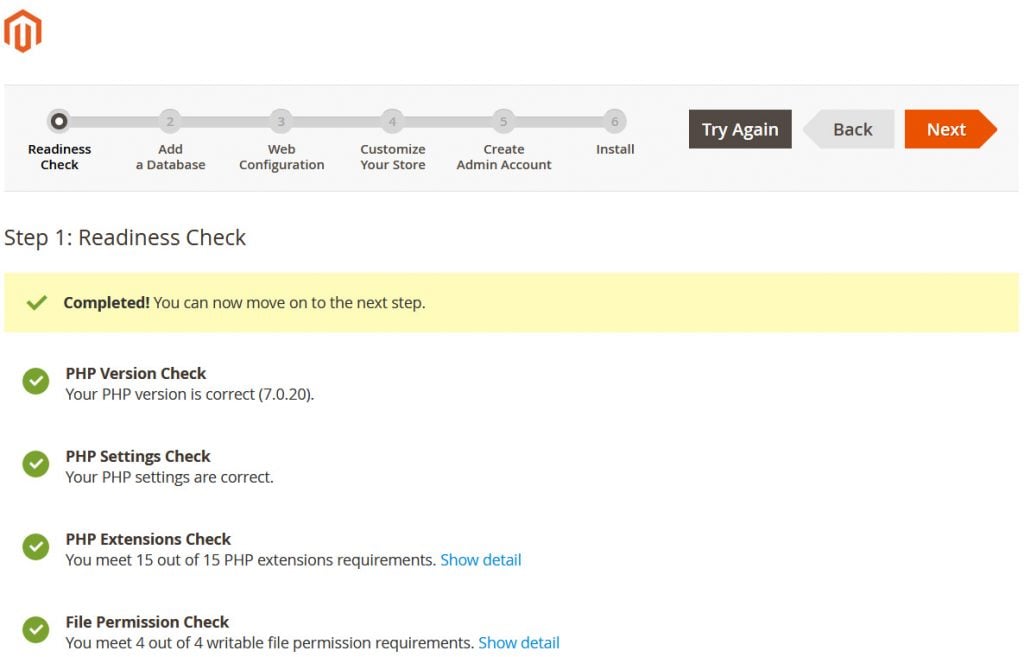This screenshot has width=1024, height=657.
Task: Expand Show detail for file permissions
Action: tap(519, 643)
